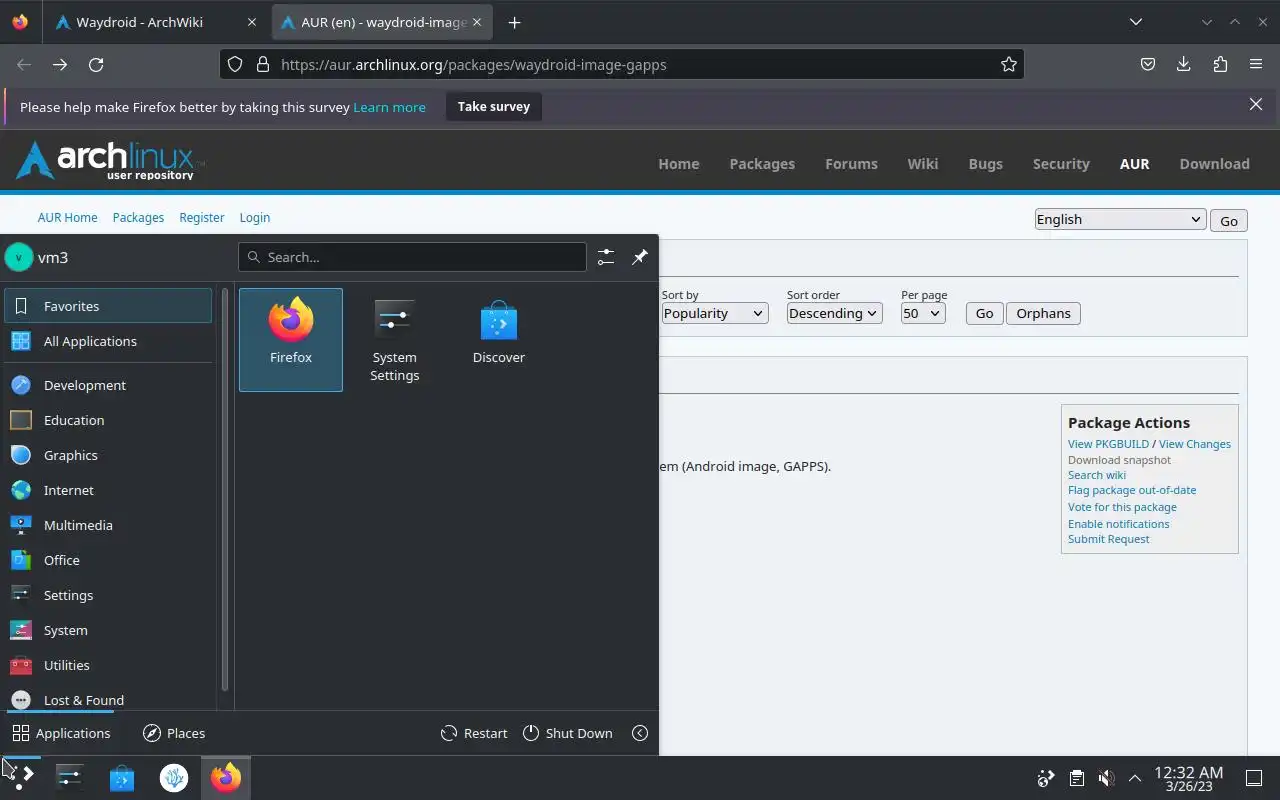Open Security in top navigation

point(1061,164)
